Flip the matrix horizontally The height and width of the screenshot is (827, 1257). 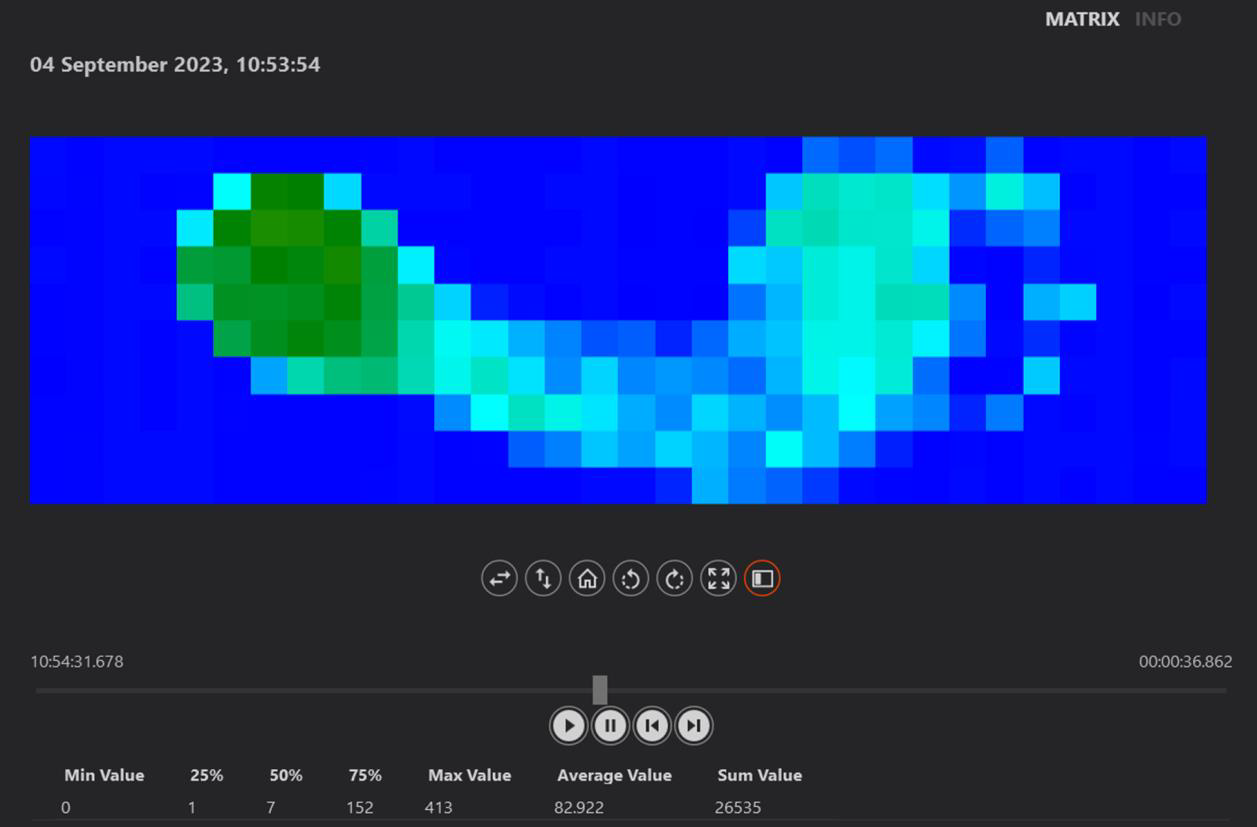[x=499, y=578]
